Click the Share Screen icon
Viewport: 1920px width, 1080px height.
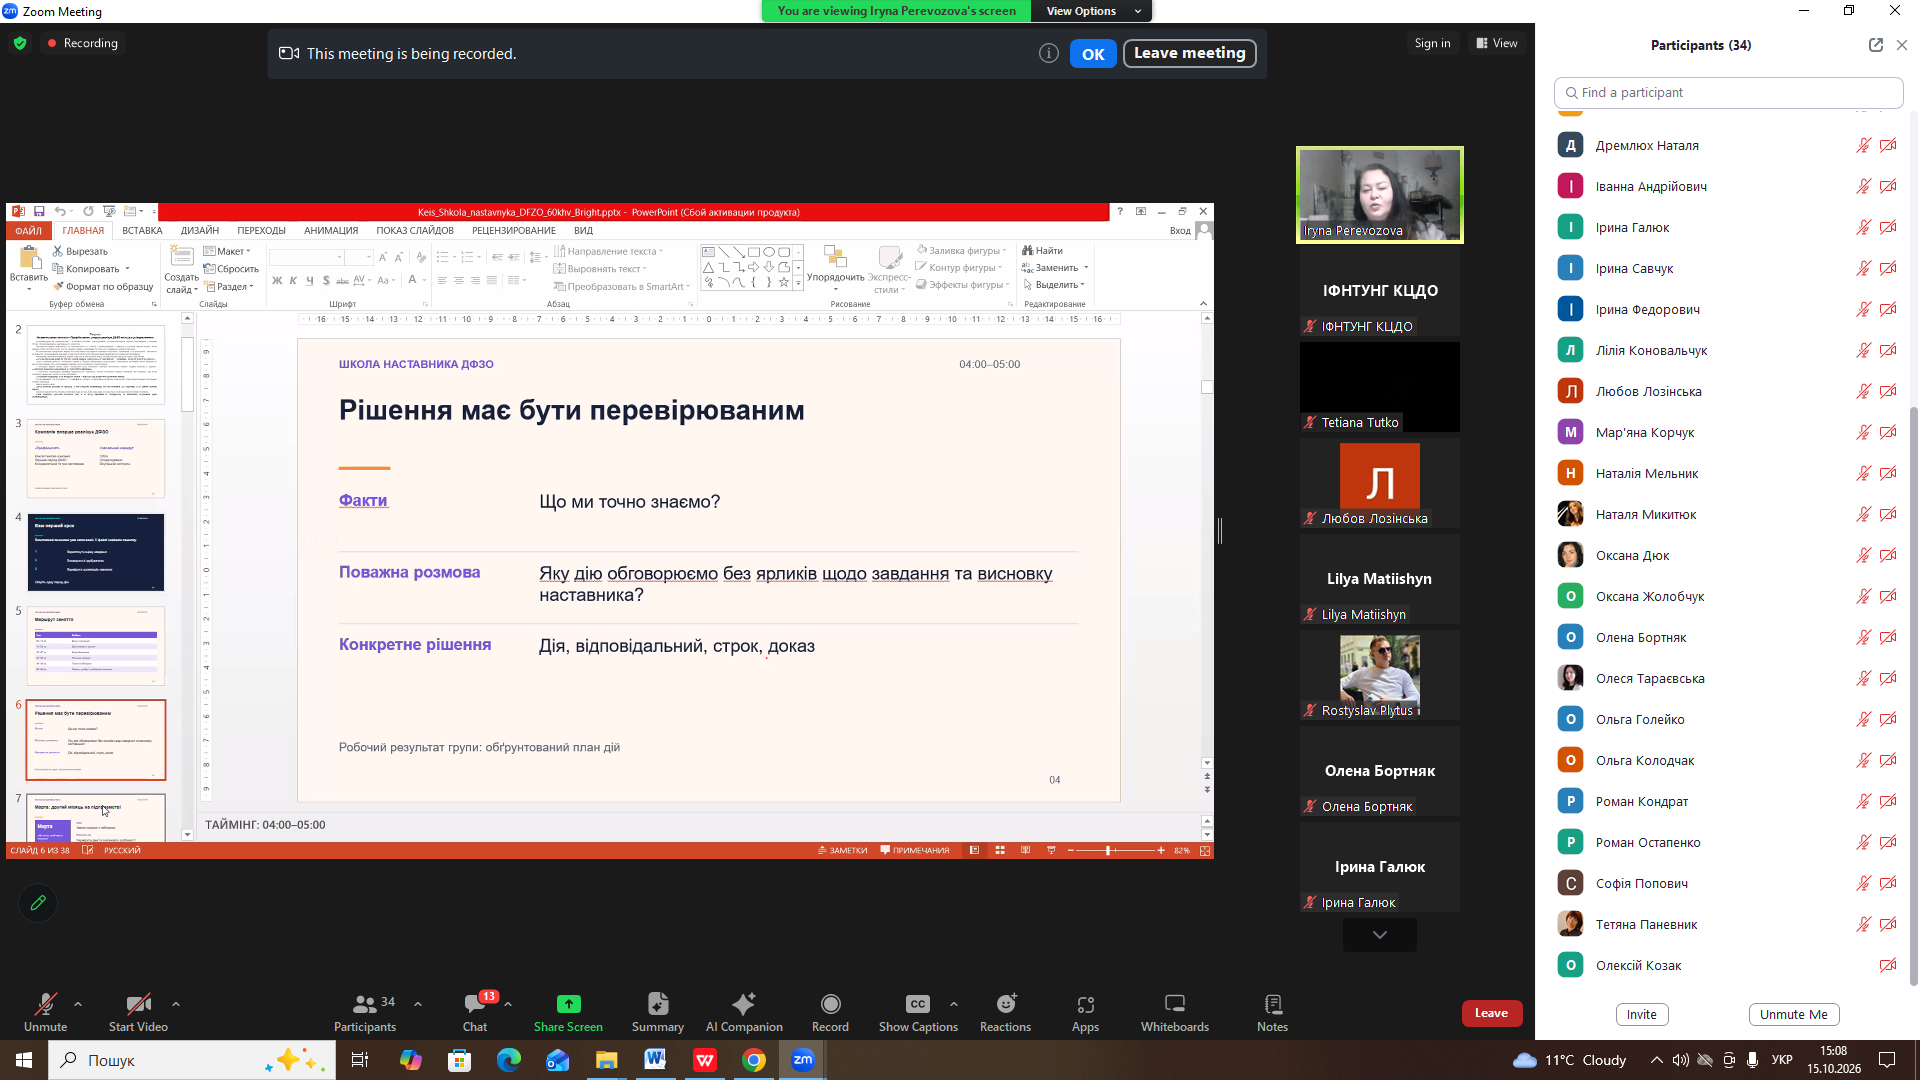568,1004
